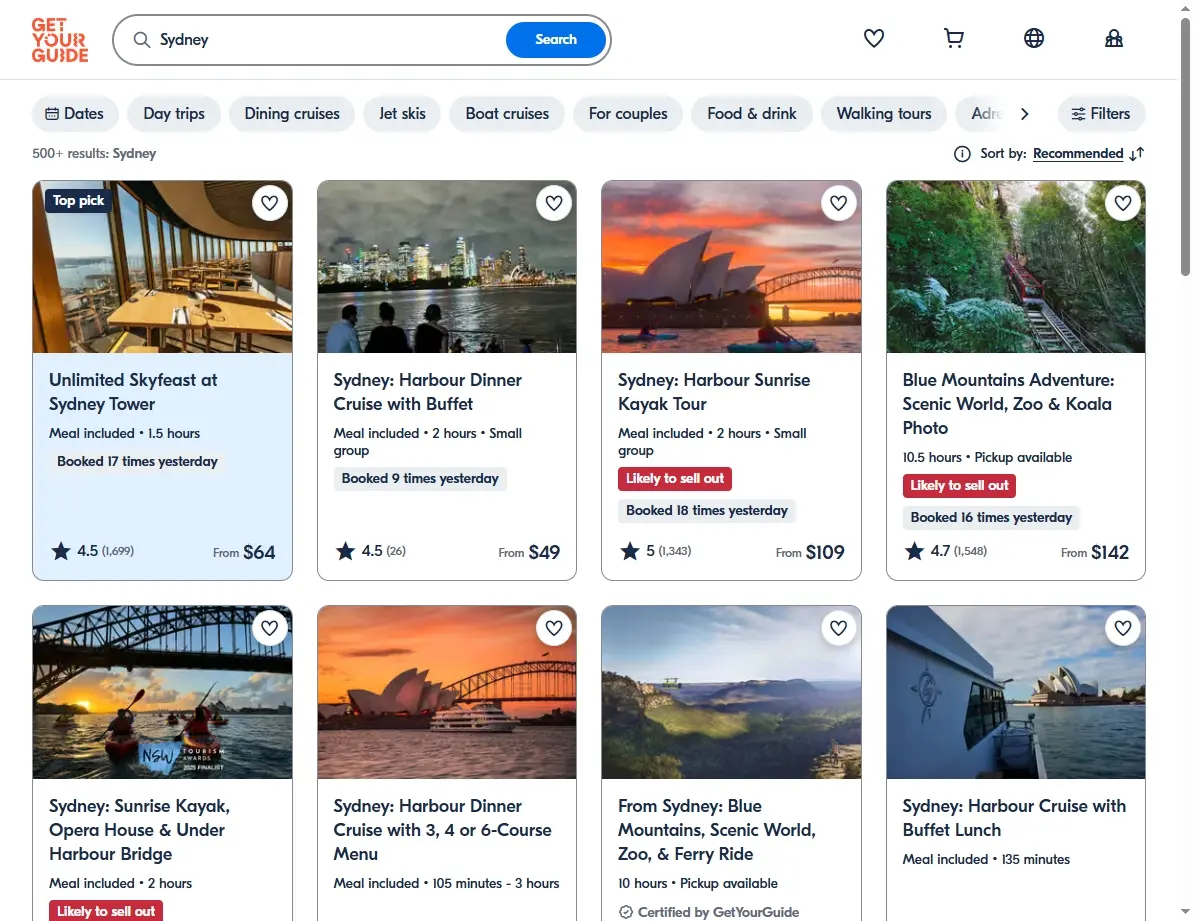Click the Top pick badge
This screenshot has height=921, width=1193.
point(78,201)
